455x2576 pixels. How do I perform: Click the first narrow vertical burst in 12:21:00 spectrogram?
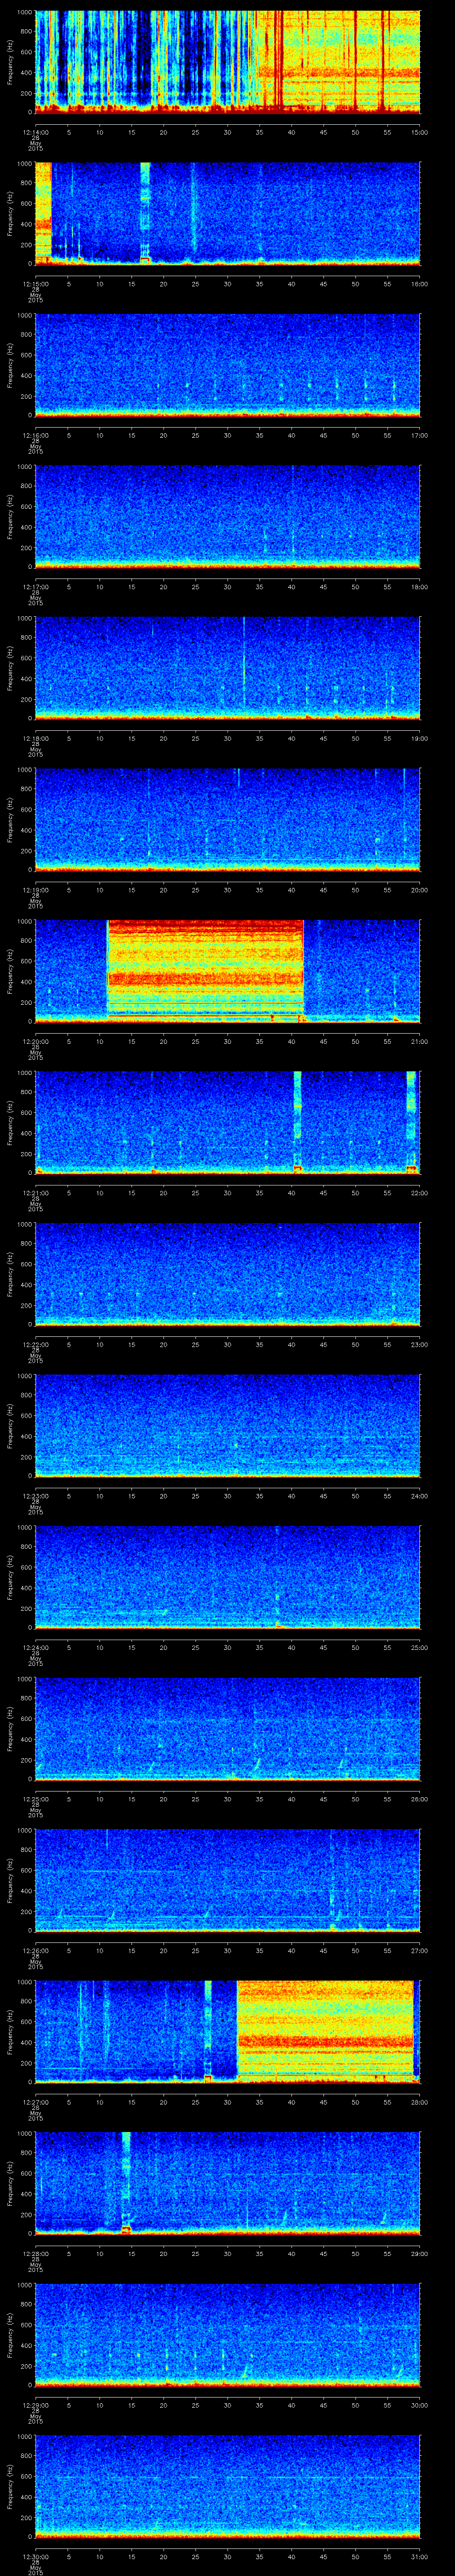click(297, 1123)
